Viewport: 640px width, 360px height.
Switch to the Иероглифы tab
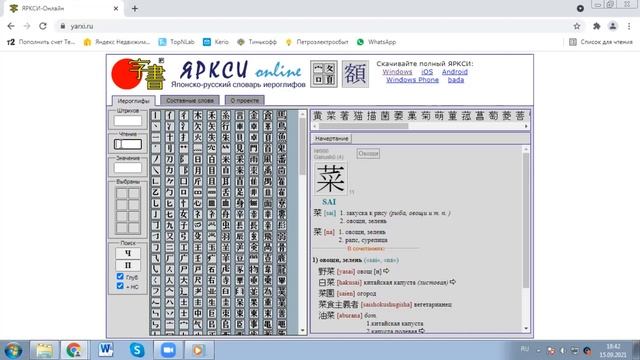click(x=133, y=101)
